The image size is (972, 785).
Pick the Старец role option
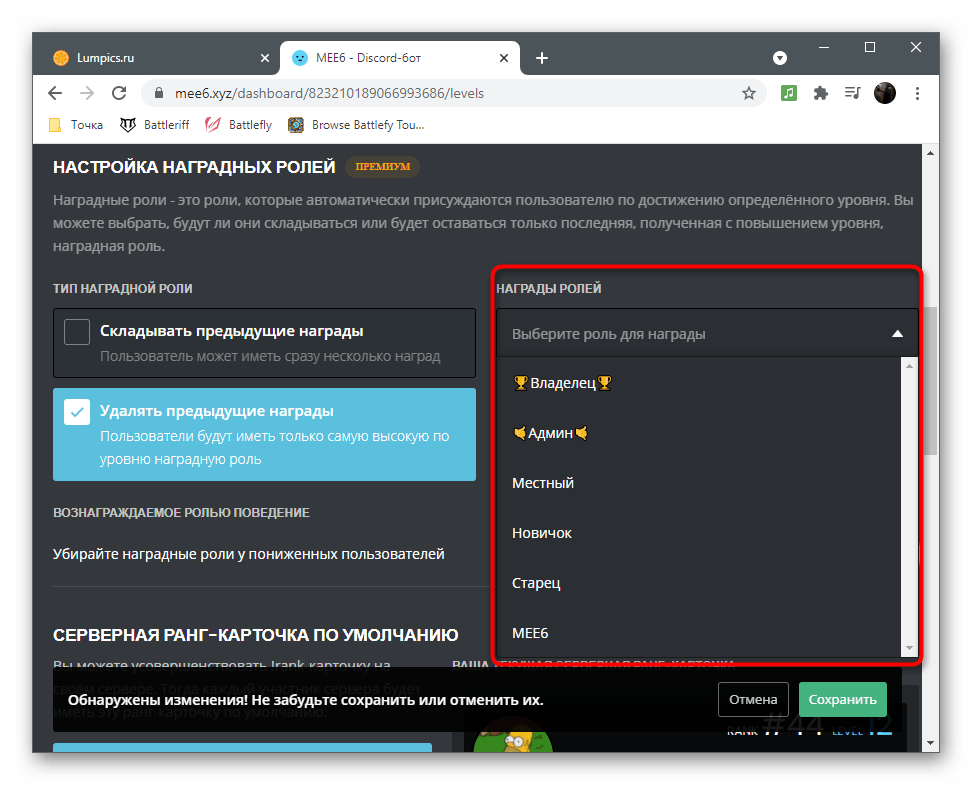click(536, 583)
